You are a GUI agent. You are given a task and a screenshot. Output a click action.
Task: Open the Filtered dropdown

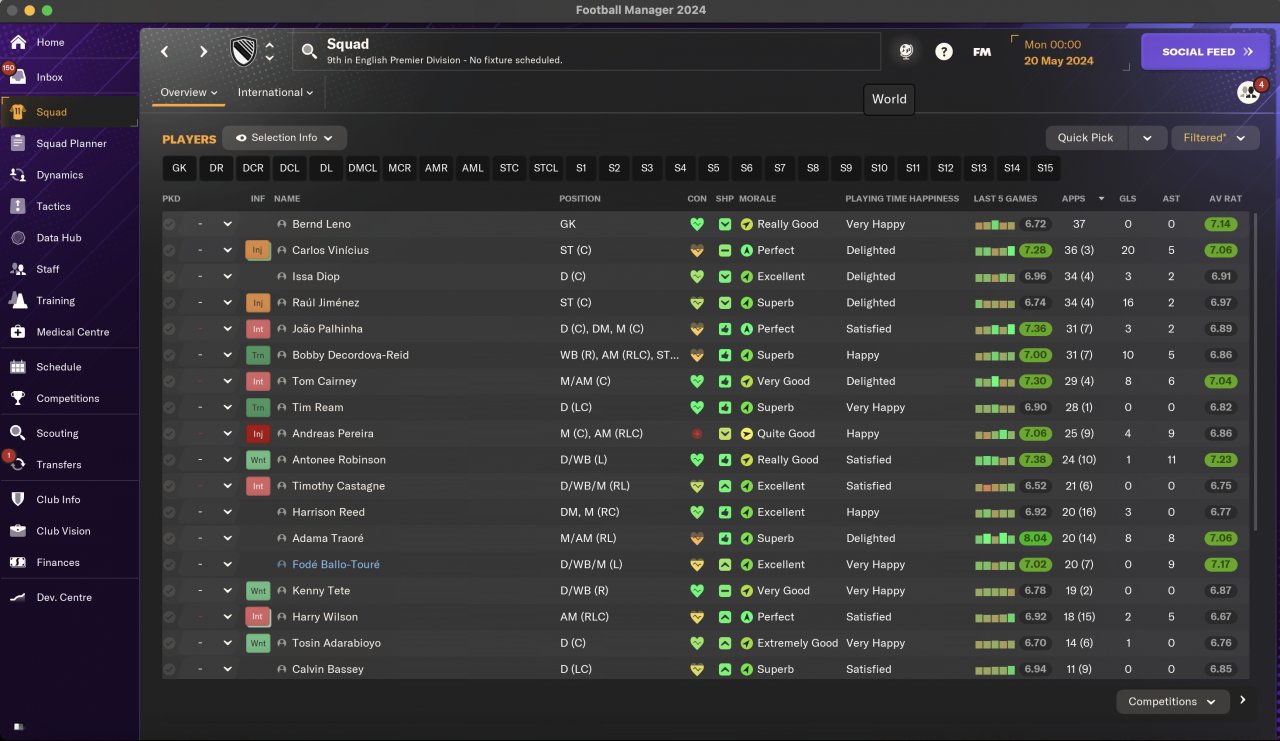[x=1215, y=138]
